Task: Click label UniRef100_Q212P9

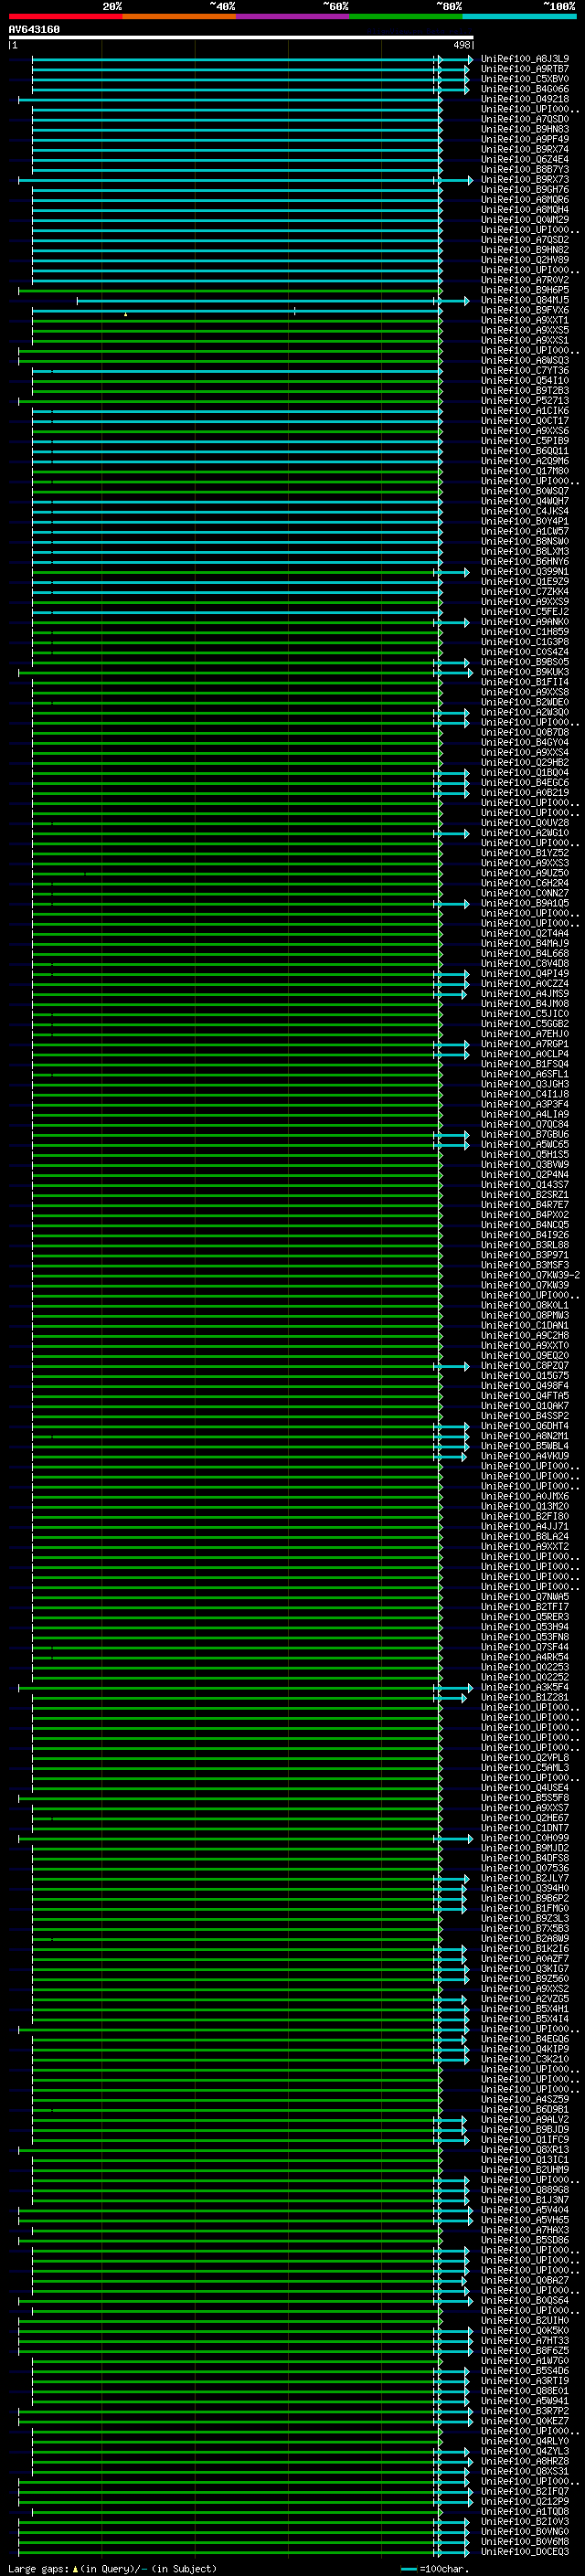Action: [525, 2501]
